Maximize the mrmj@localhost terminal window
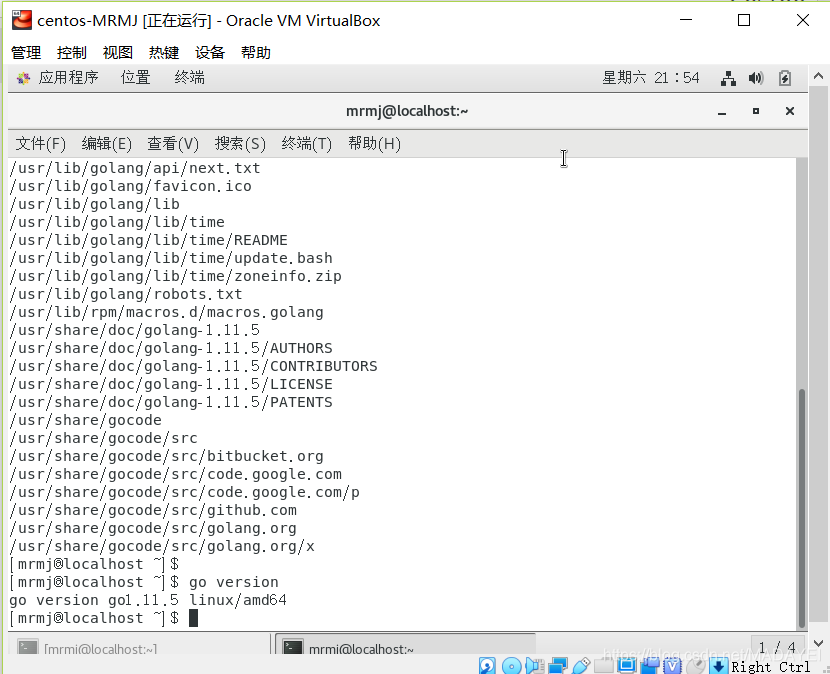830x674 pixels. pos(756,111)
